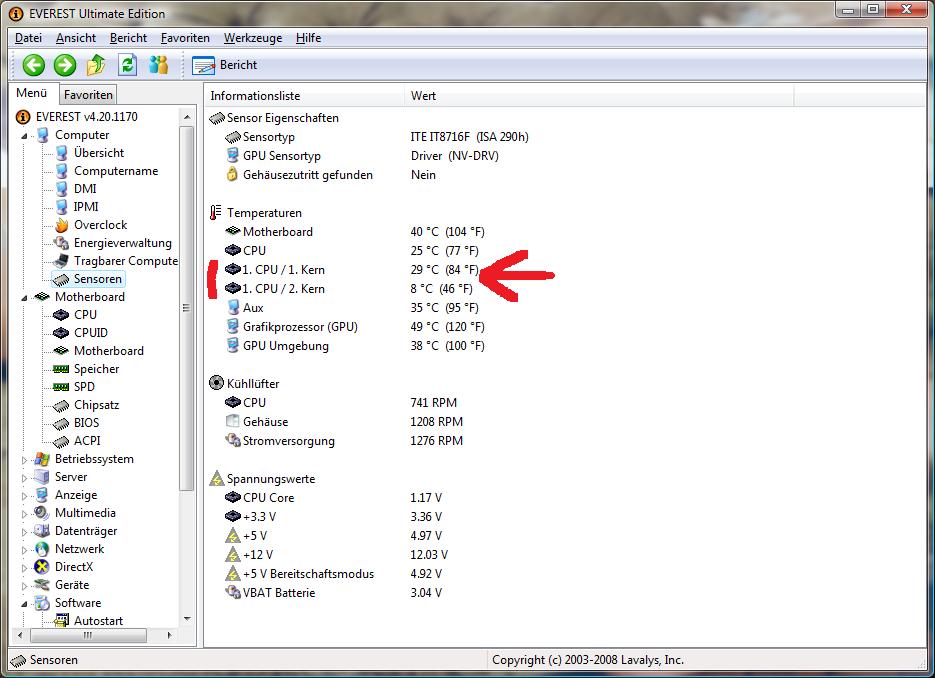This screenshot has width=935, height=678.
Task: Open the Datei menu
Action: (28, 38)
